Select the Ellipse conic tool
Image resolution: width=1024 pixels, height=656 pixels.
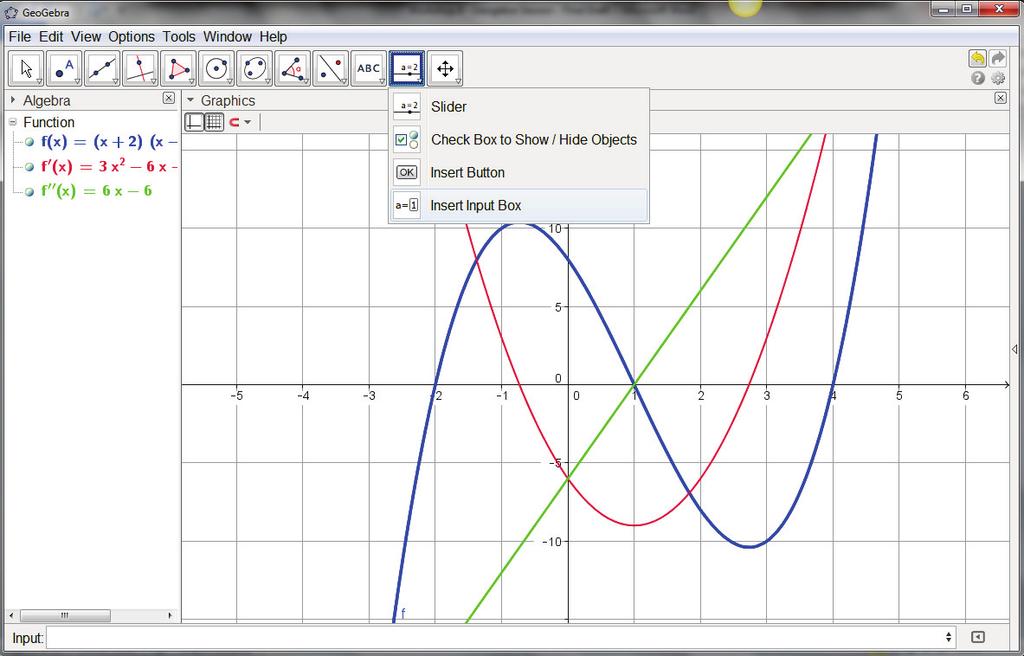tap(254, 69)
